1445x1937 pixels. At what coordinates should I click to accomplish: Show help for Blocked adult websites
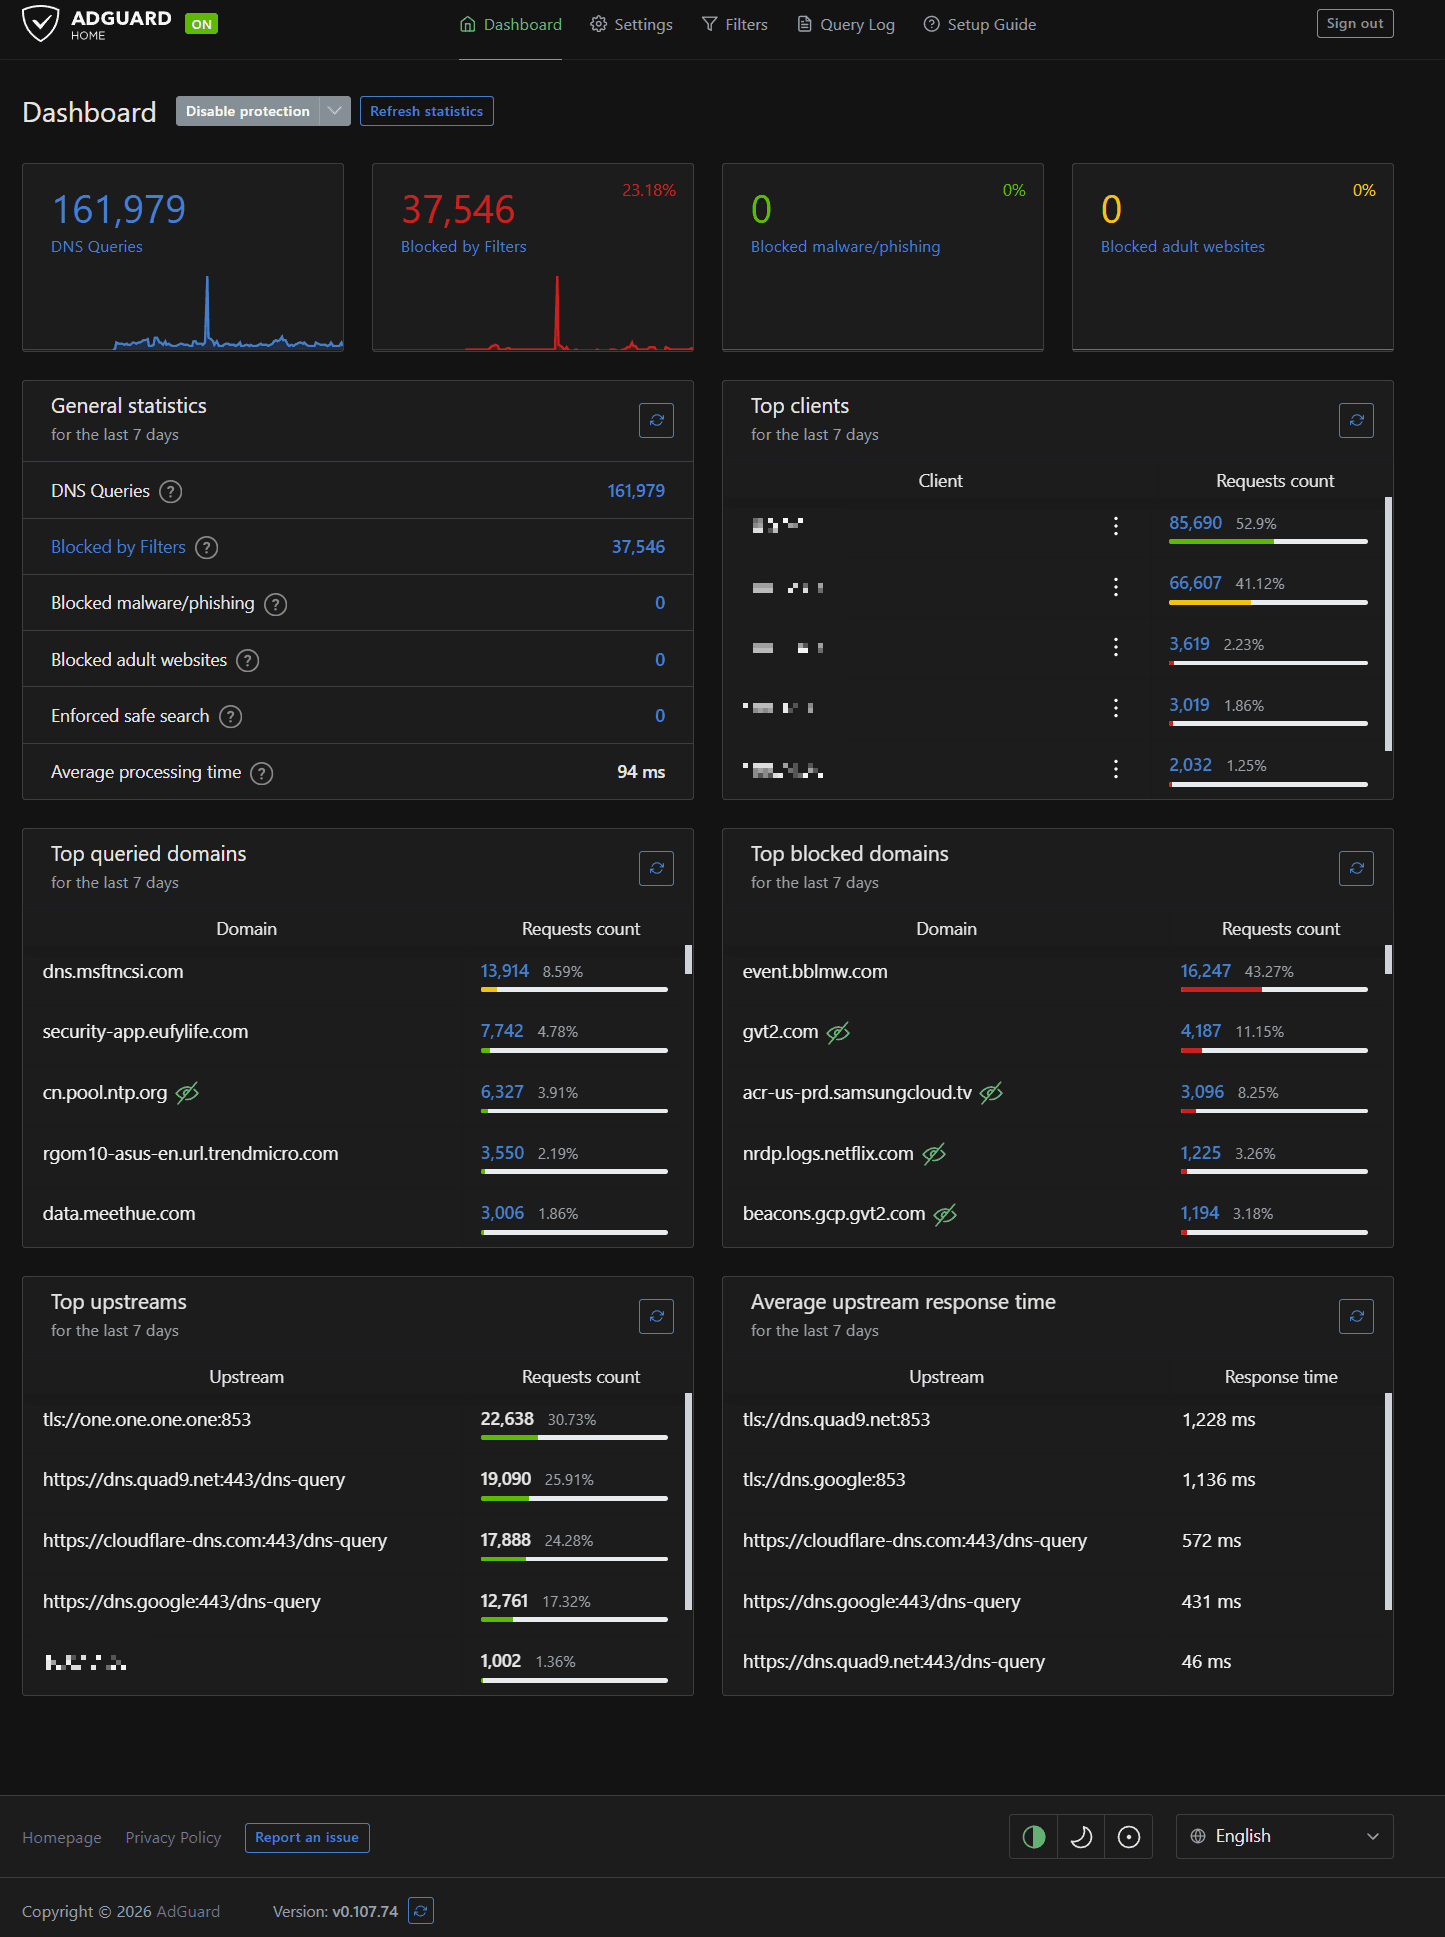[248, 660]
